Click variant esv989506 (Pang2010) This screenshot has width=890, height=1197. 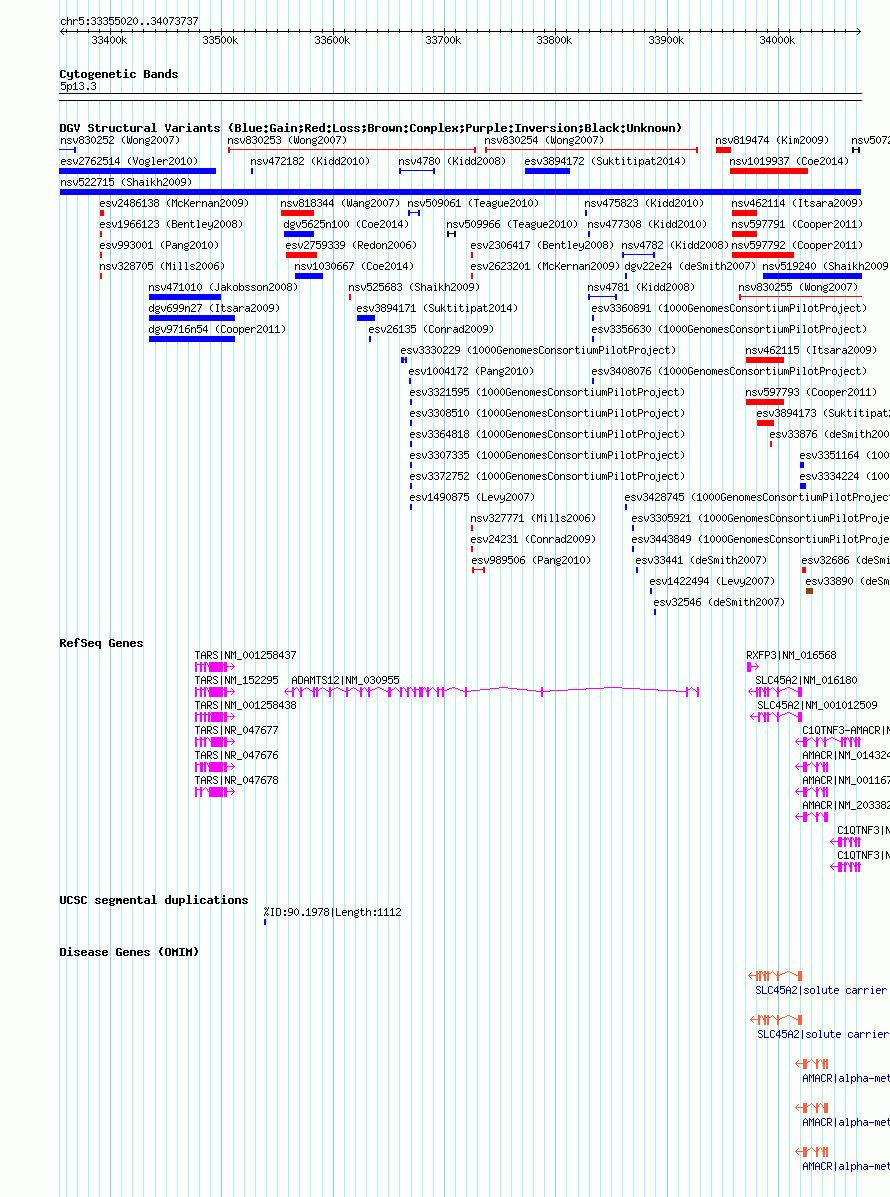530,560
